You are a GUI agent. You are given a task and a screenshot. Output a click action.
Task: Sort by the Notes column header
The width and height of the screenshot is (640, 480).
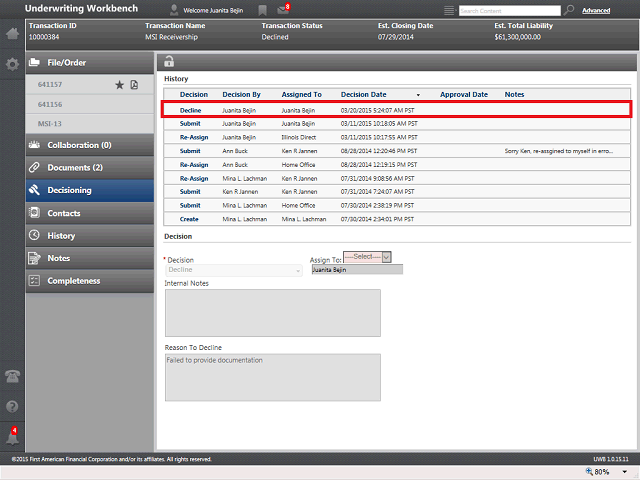pos(514,94)
